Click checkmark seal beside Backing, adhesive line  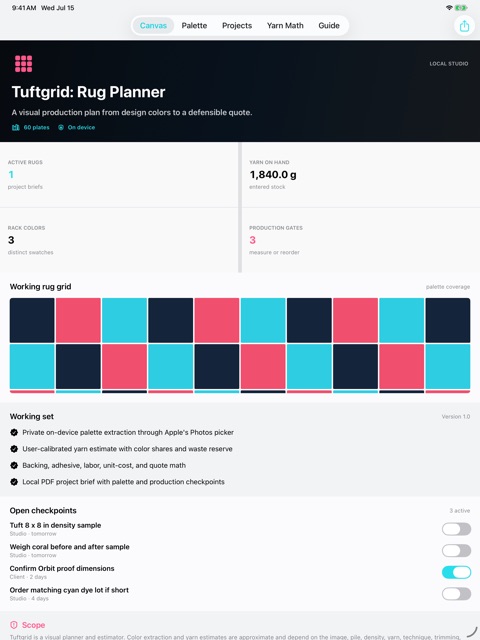[14, 465]
